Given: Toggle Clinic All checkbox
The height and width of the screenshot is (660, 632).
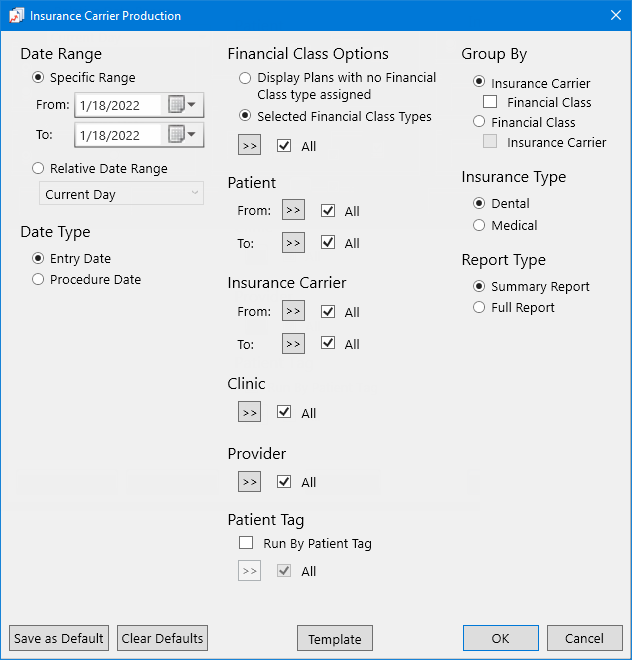Looking at the screenshot, I should point(284,412).
